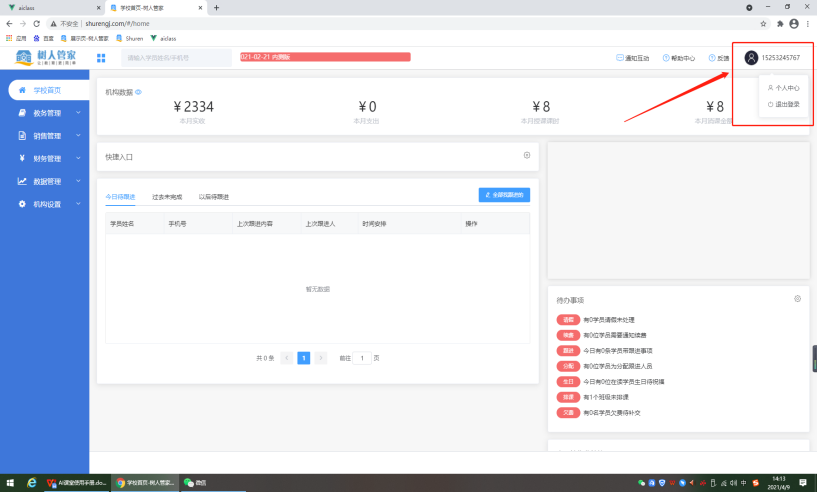
Task: Expand the 教务管理 sidebar menu
Action: coord(48,113)
